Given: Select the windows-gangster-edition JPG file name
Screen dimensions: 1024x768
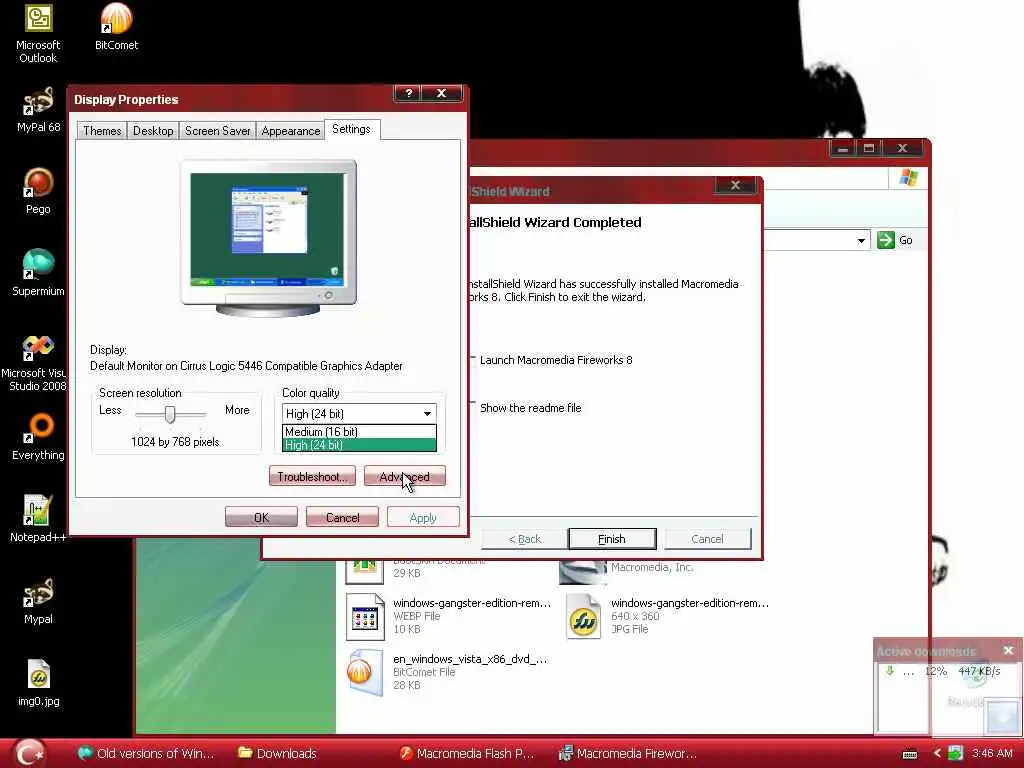Looking at the screenshot, I should (690, 603).
